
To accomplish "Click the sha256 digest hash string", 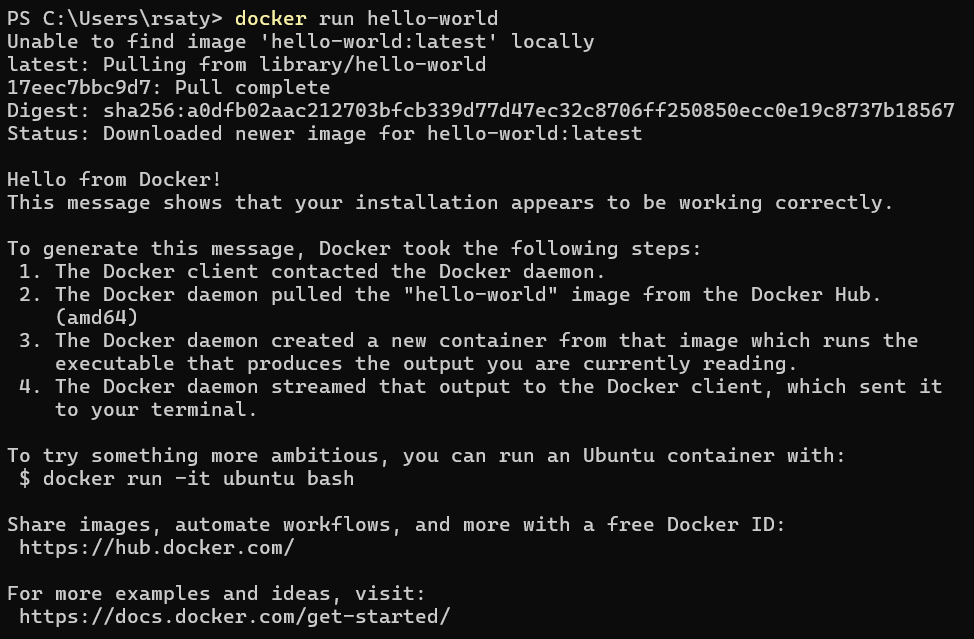I will [x=529, y=111].
